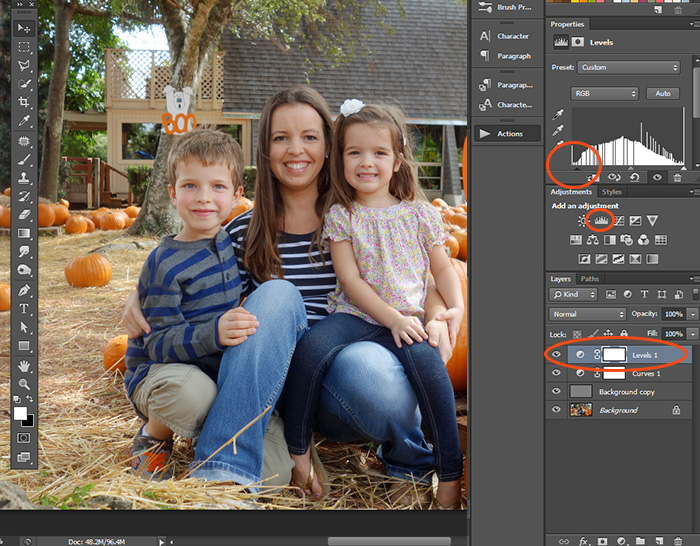Open the Preset Custom dropdown
This screenshot has width=700, height=546.
click(x=629, y=67)
